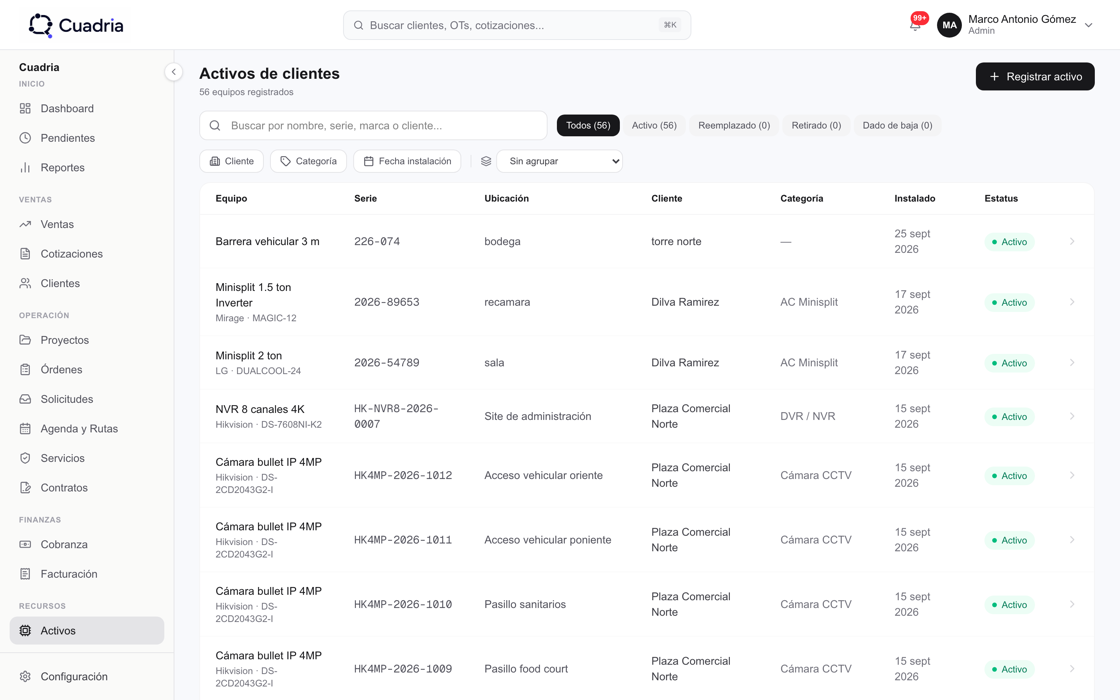Click the Servicios shield icon
Screen dimensions: 1120x700
[25, 458]
